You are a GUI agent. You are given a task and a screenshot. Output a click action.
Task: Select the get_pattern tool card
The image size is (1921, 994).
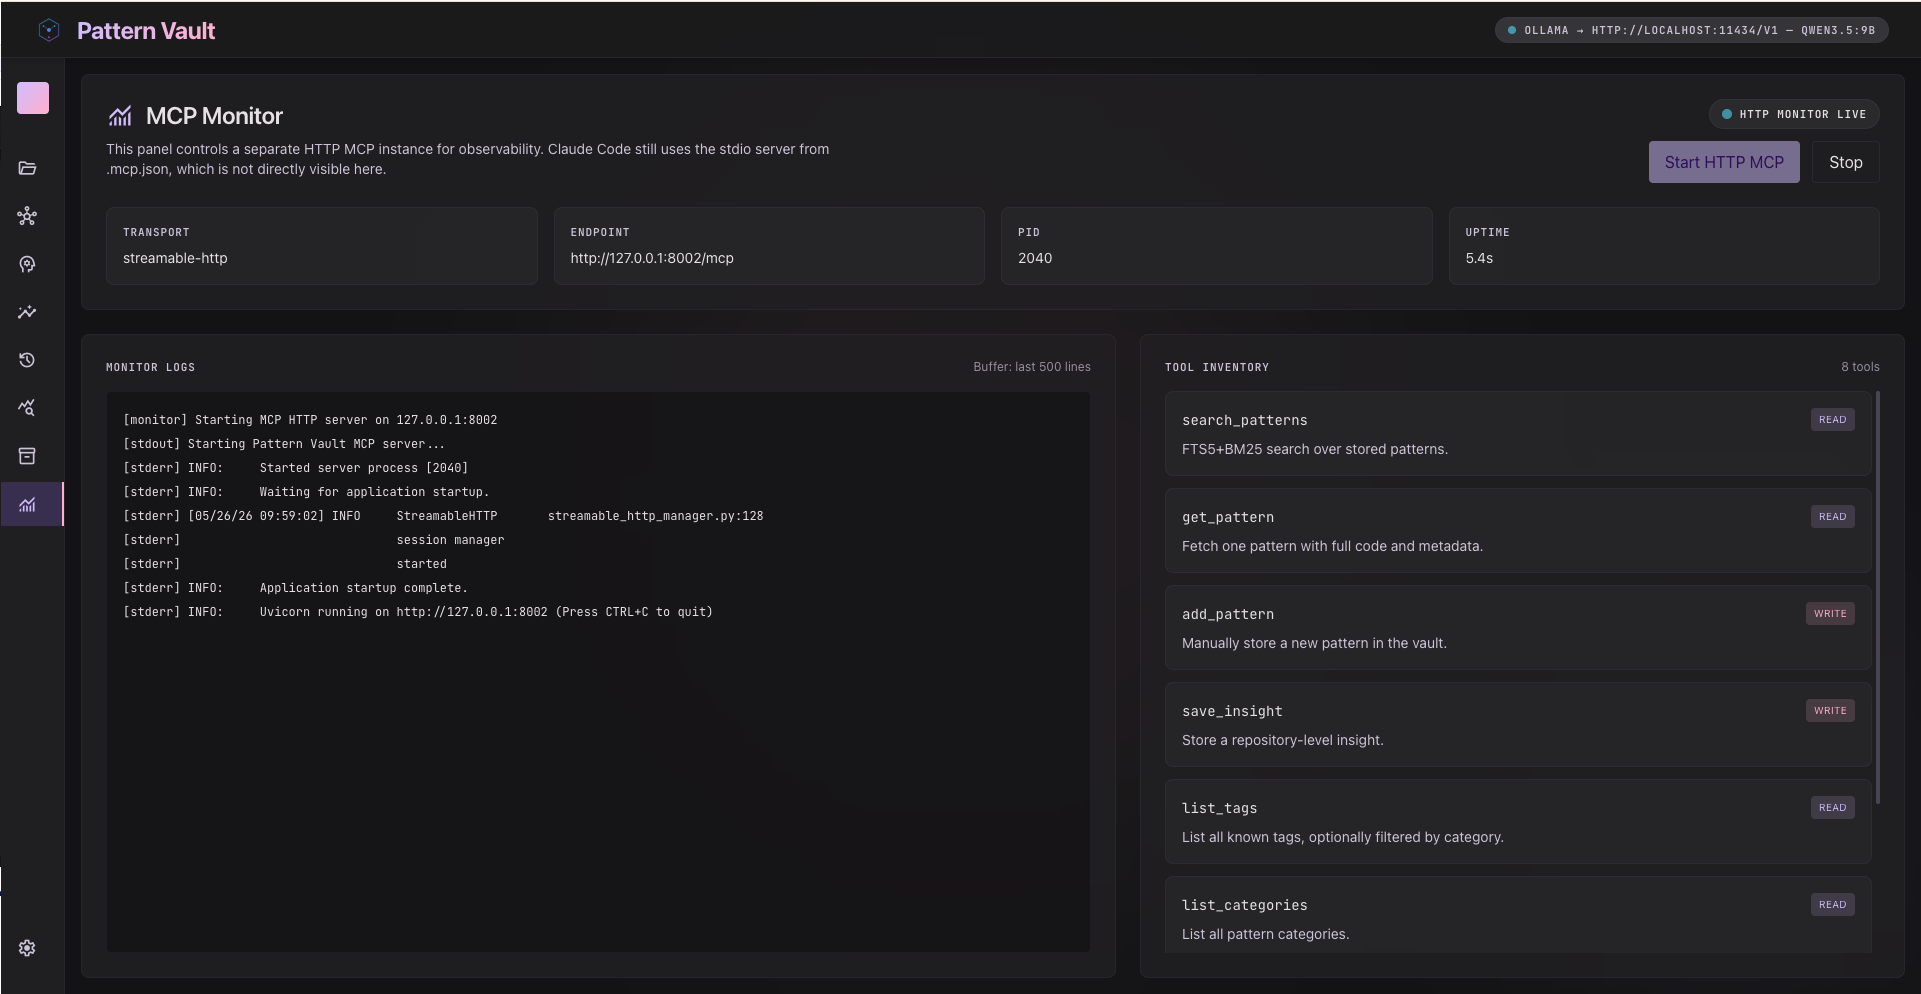pos(1517,531)
